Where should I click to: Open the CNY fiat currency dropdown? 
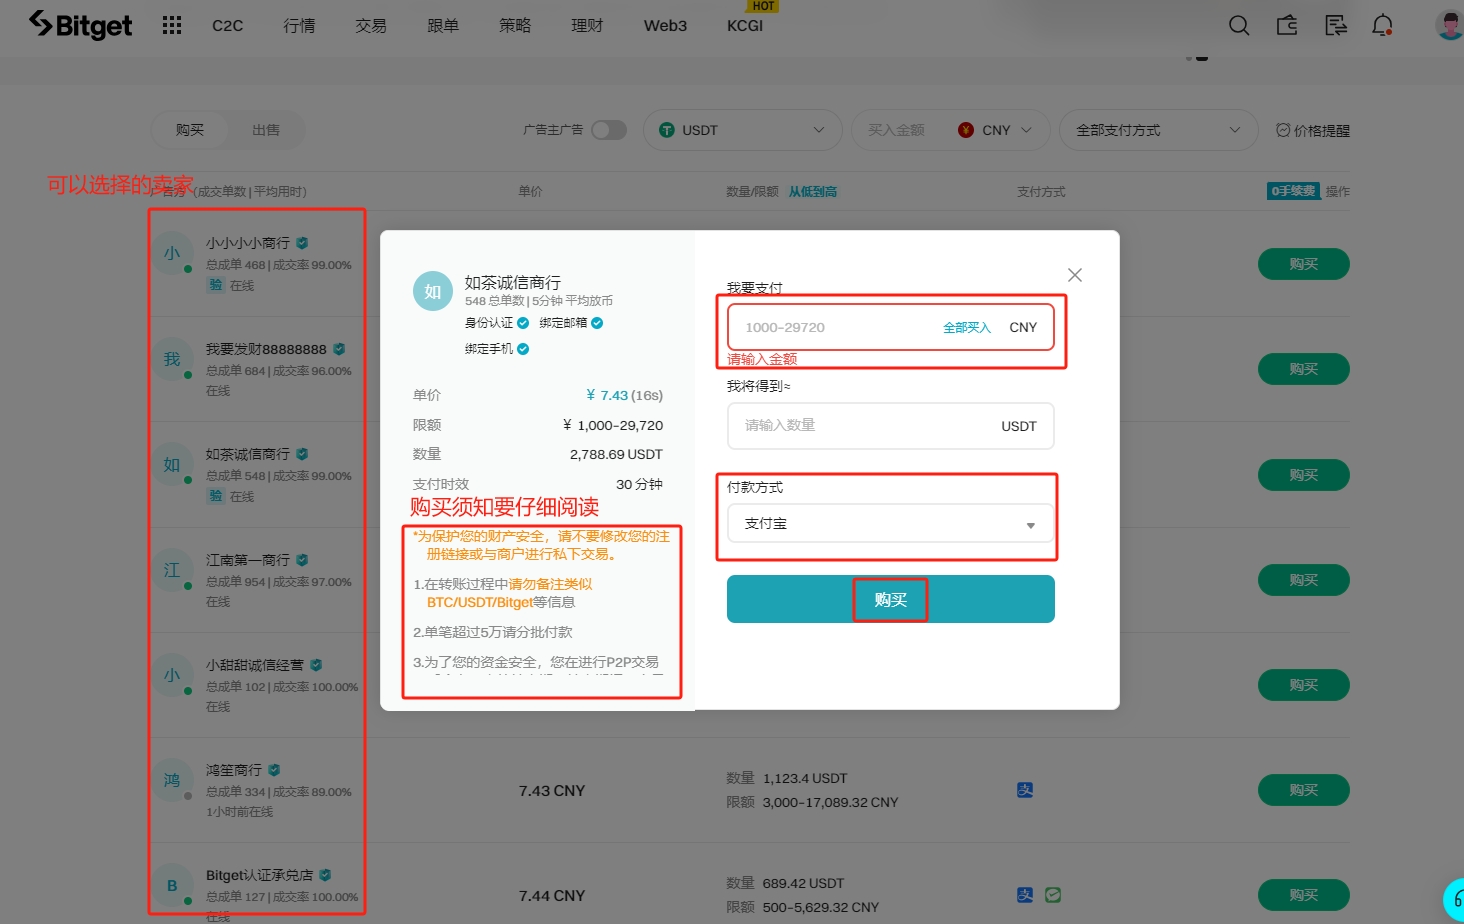pyautogui.click(x=996, y=130)
